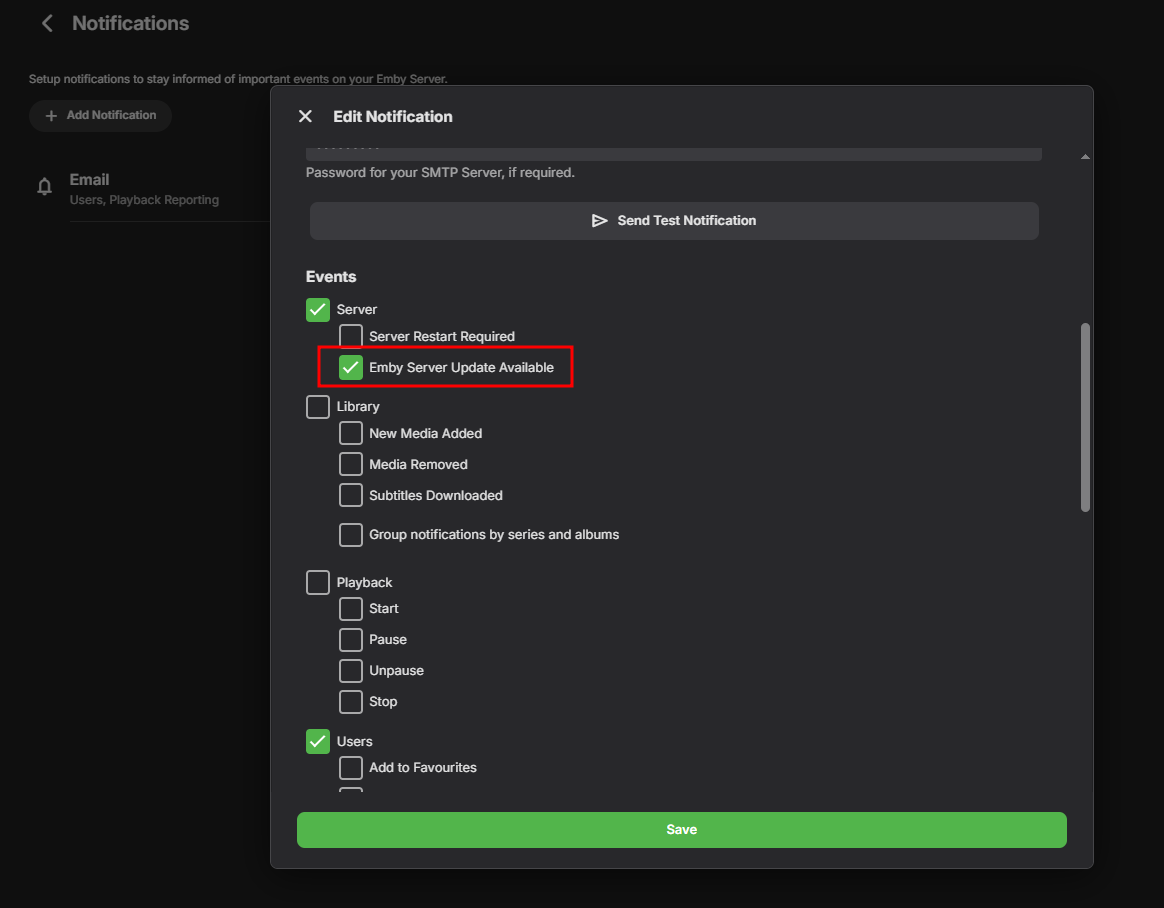Screen dimensions: 1164x908
Task: Click the bell icon next to Email
Action: tap(44, 188)
